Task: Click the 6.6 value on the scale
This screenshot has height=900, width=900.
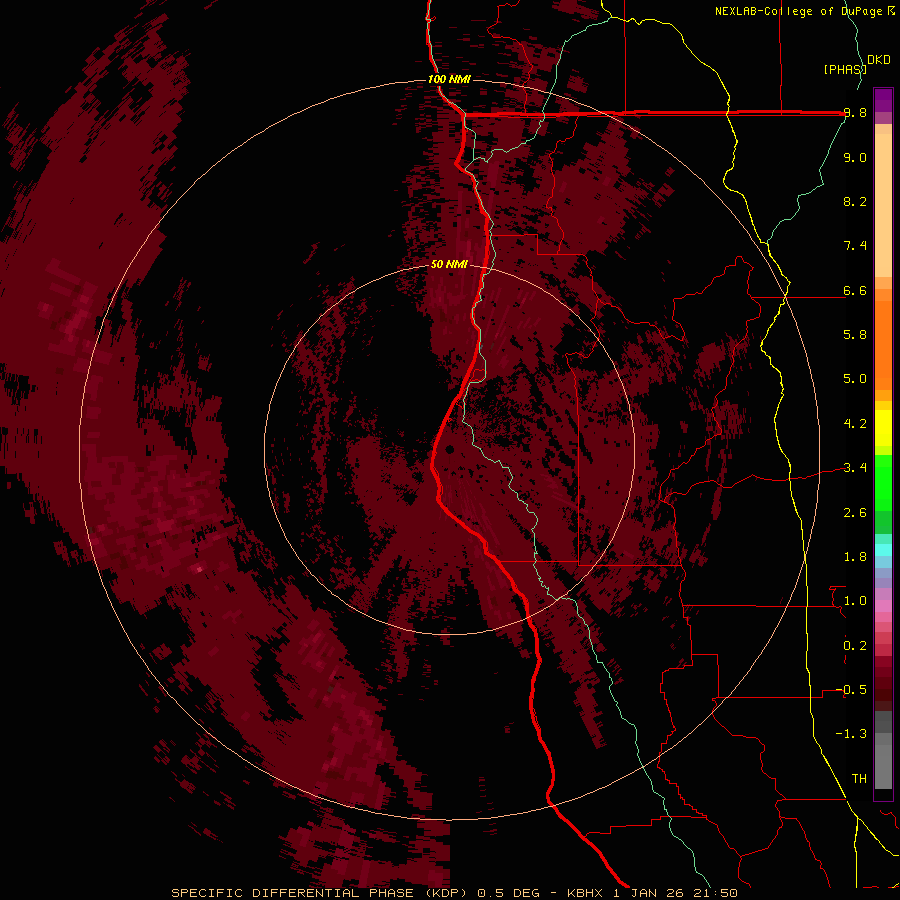Action: point(855,290)
